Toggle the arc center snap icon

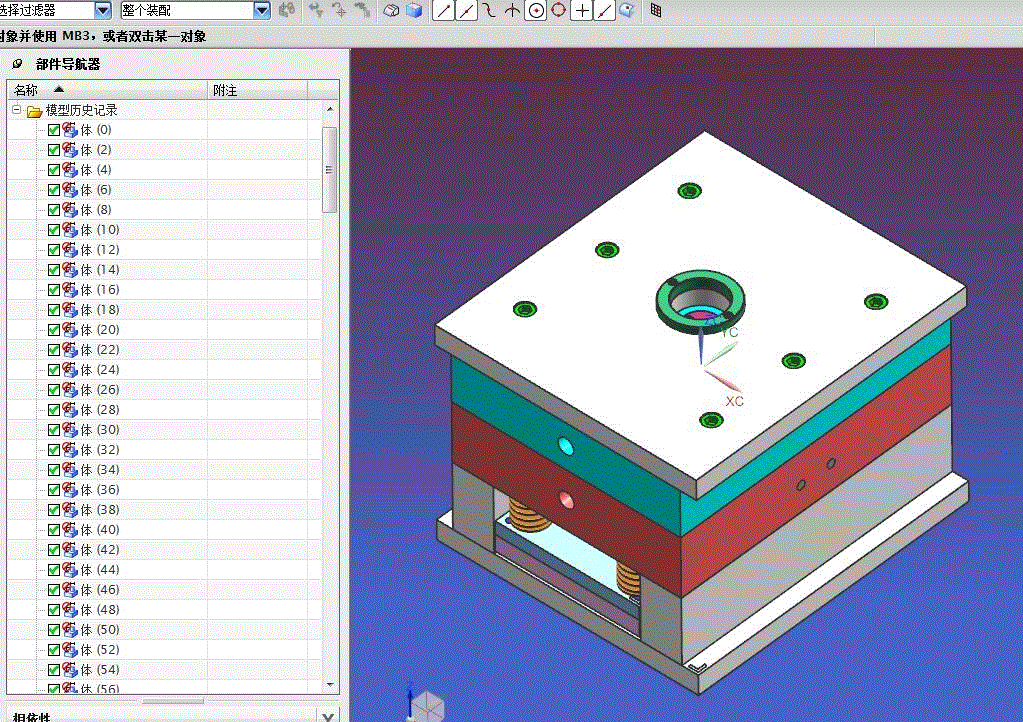tap(536, 10)
